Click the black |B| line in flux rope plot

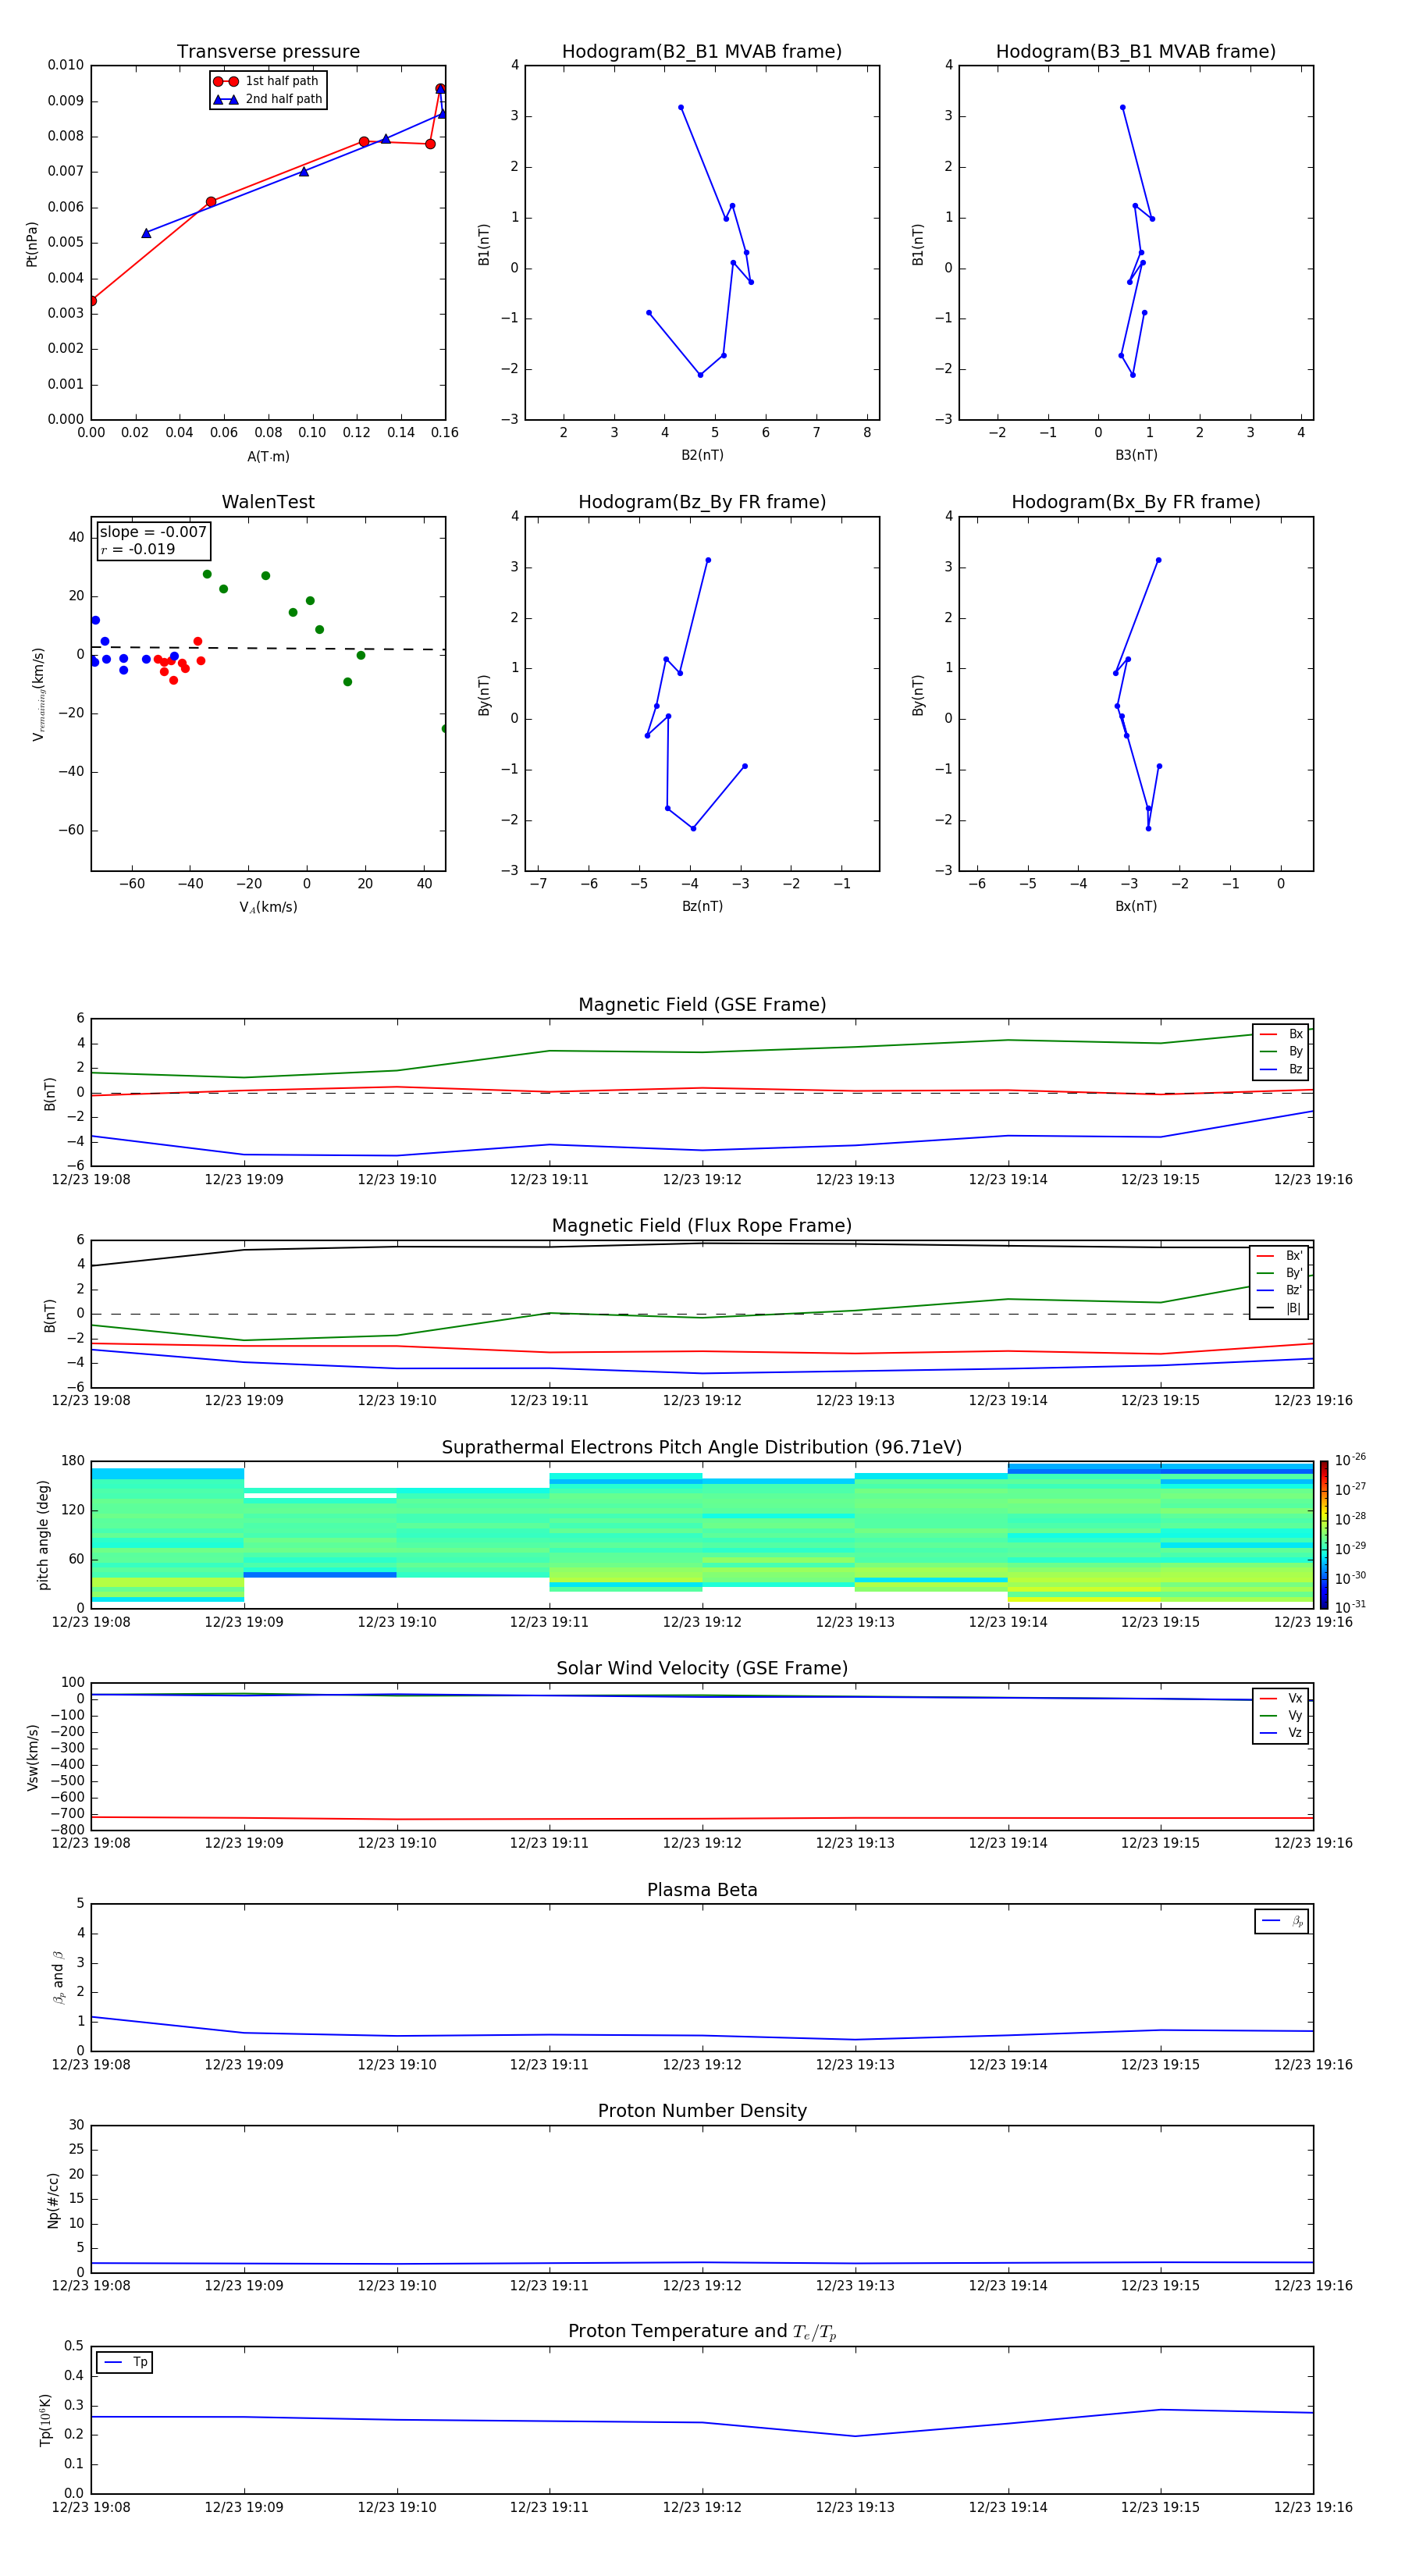point(702,1243)
